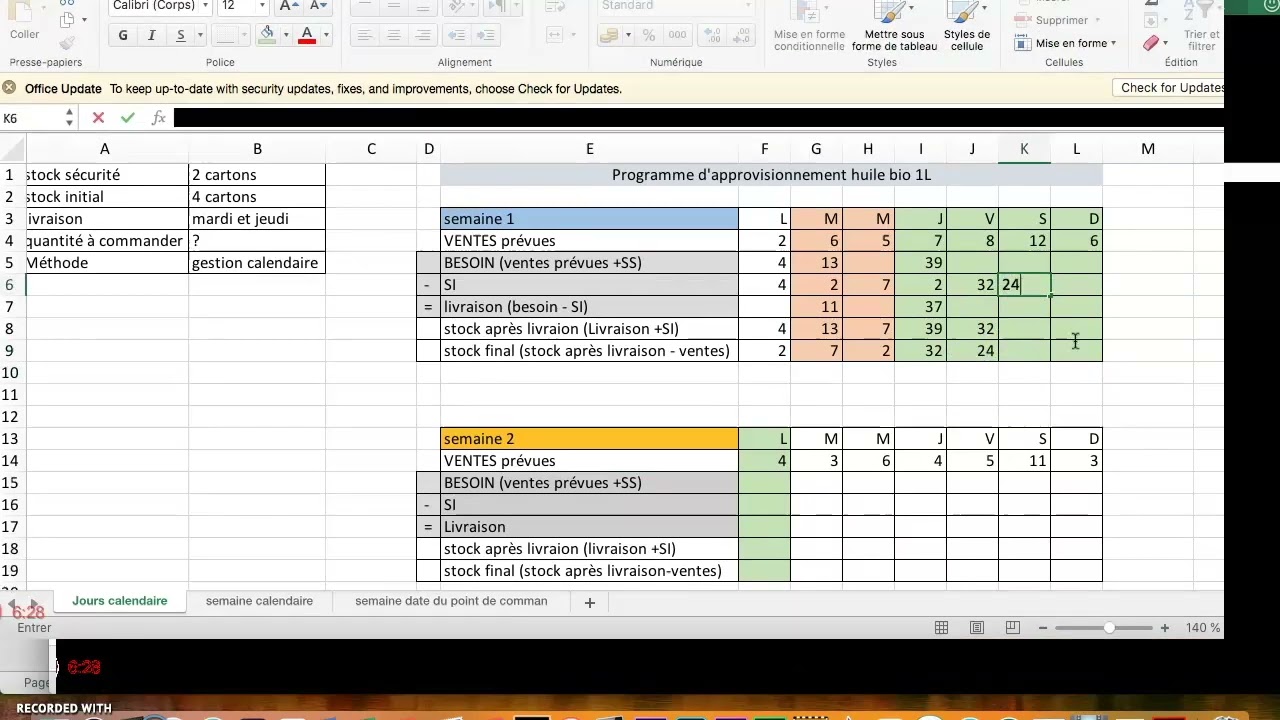Select column K header

point(1024,149)
